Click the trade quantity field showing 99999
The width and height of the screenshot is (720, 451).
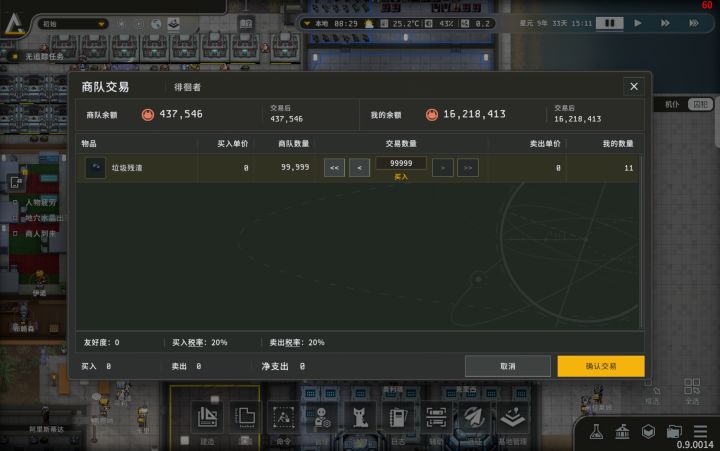point(401,163)
